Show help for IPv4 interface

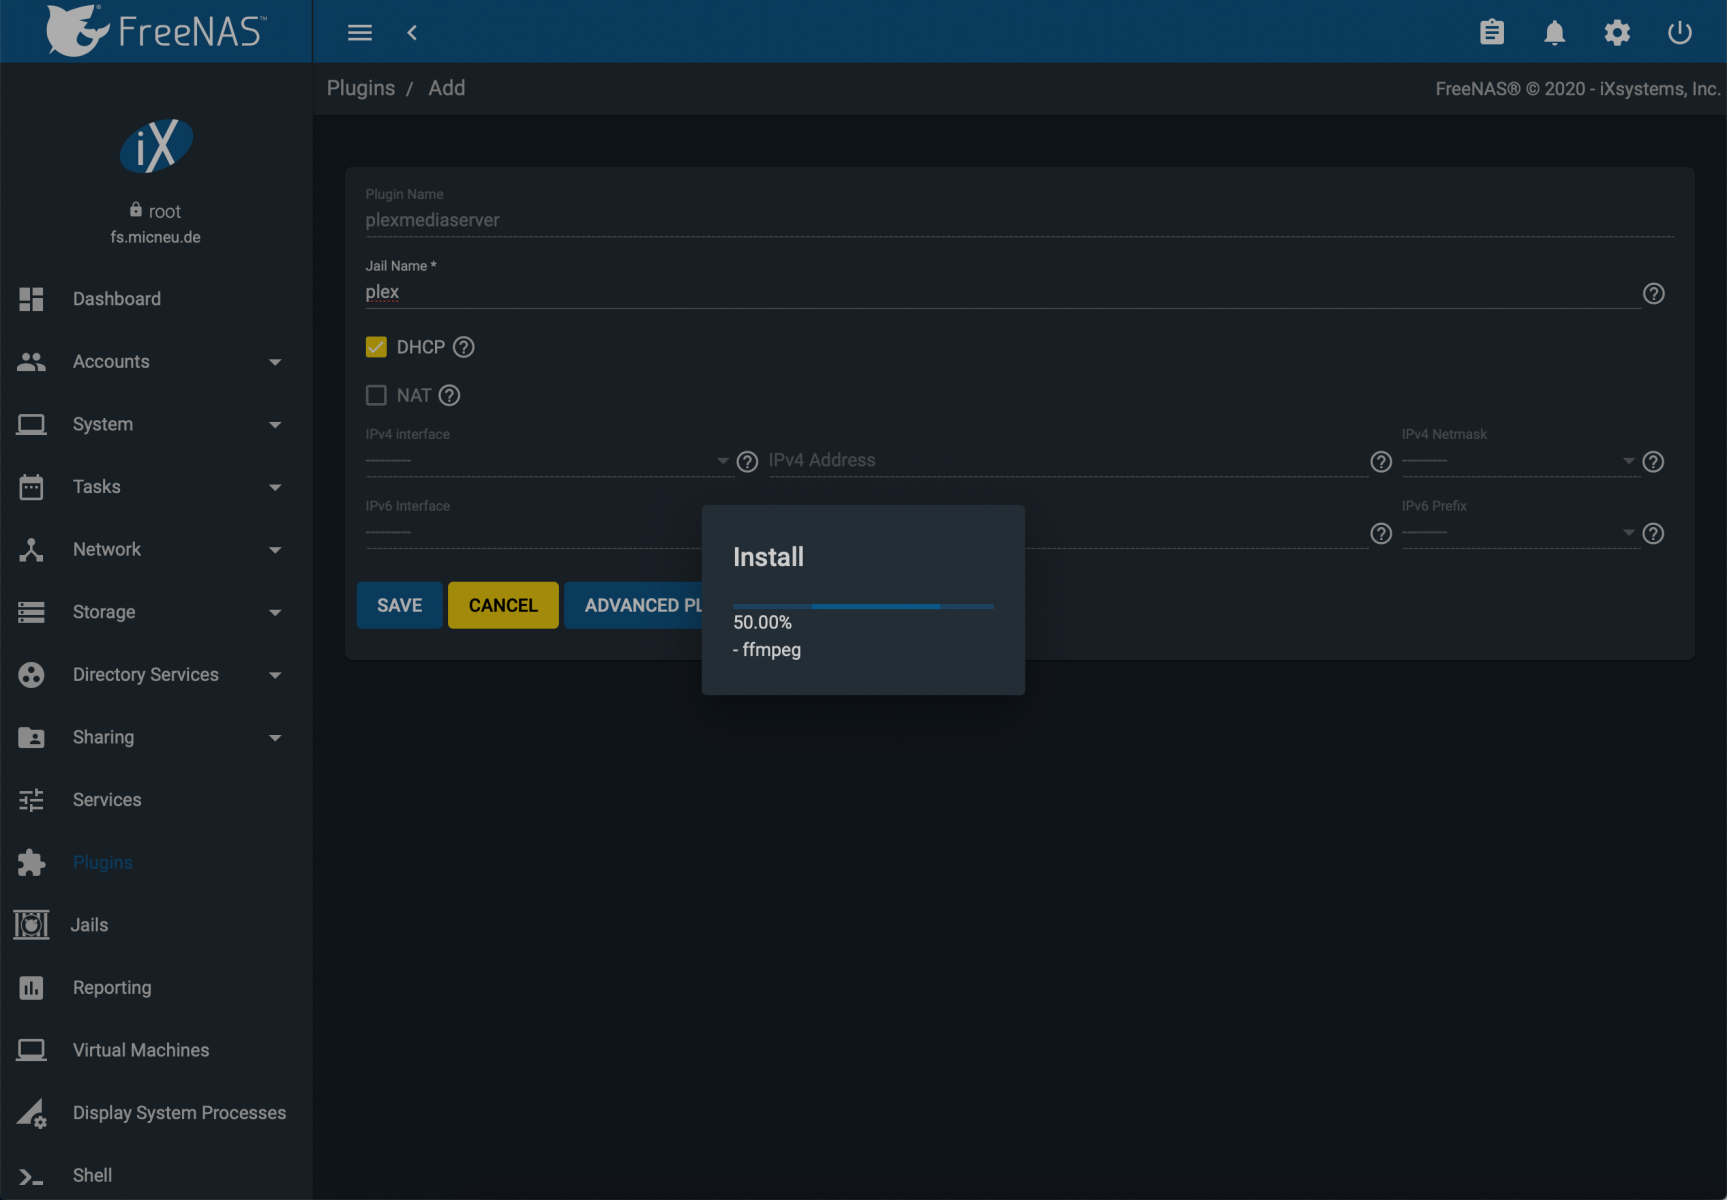tap(747, 461)
